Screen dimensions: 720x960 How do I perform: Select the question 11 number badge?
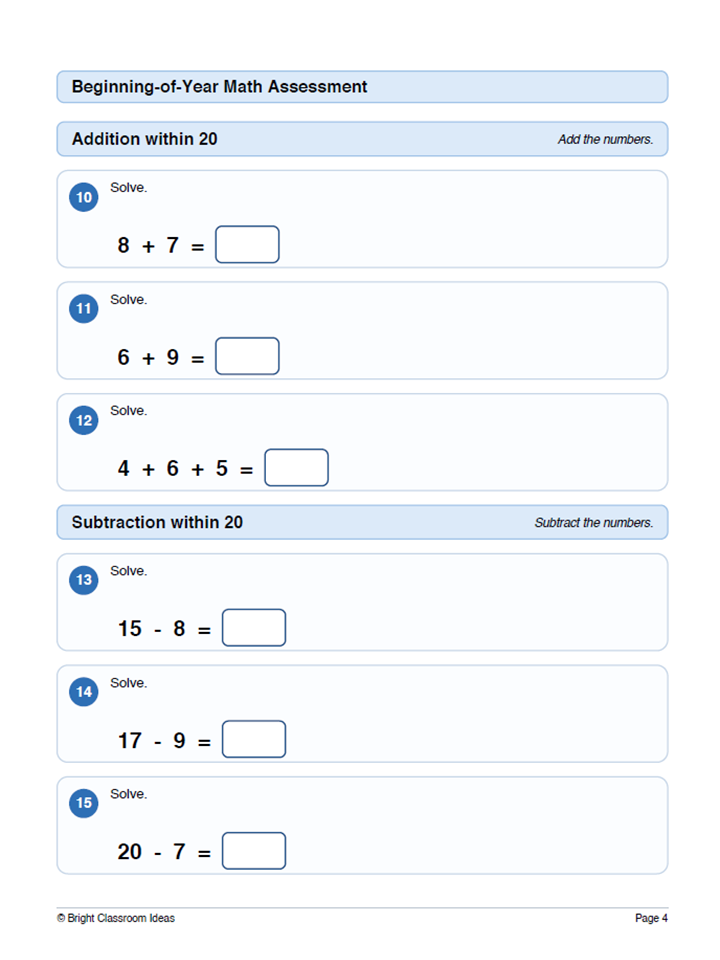[84, 309]
